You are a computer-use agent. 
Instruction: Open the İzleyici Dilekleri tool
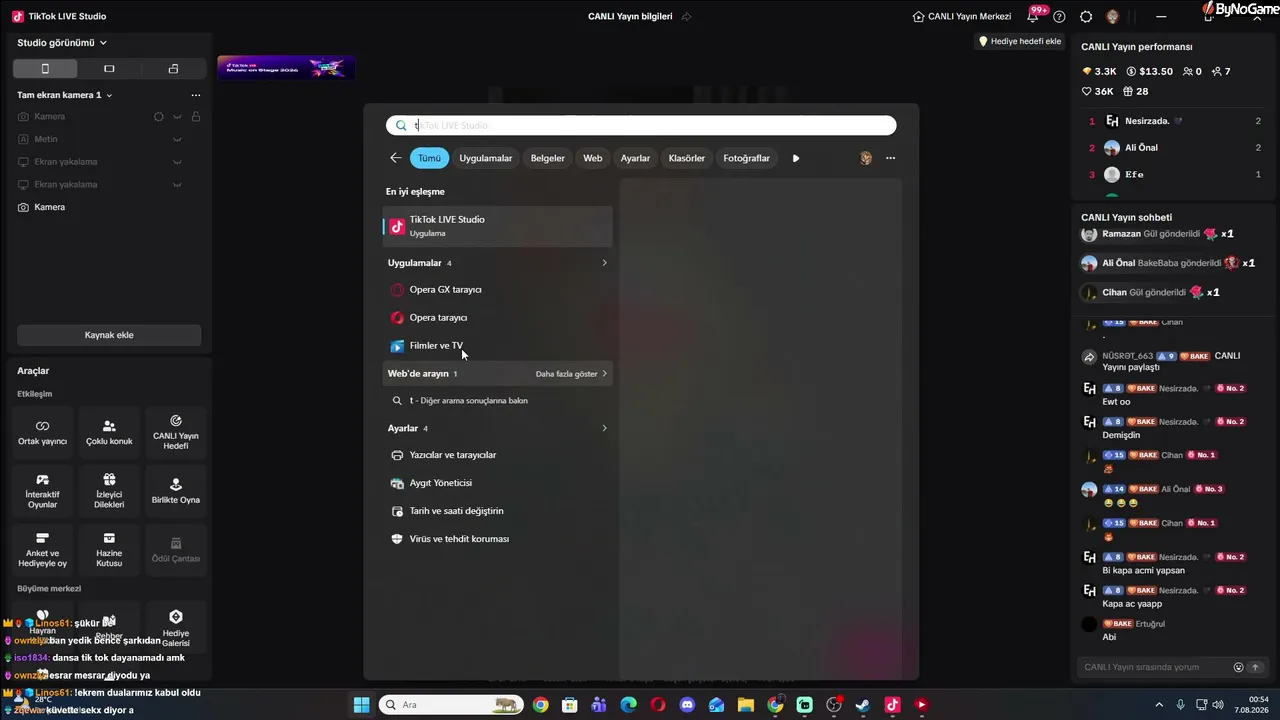pyautogui.click(x=109, y=491)
